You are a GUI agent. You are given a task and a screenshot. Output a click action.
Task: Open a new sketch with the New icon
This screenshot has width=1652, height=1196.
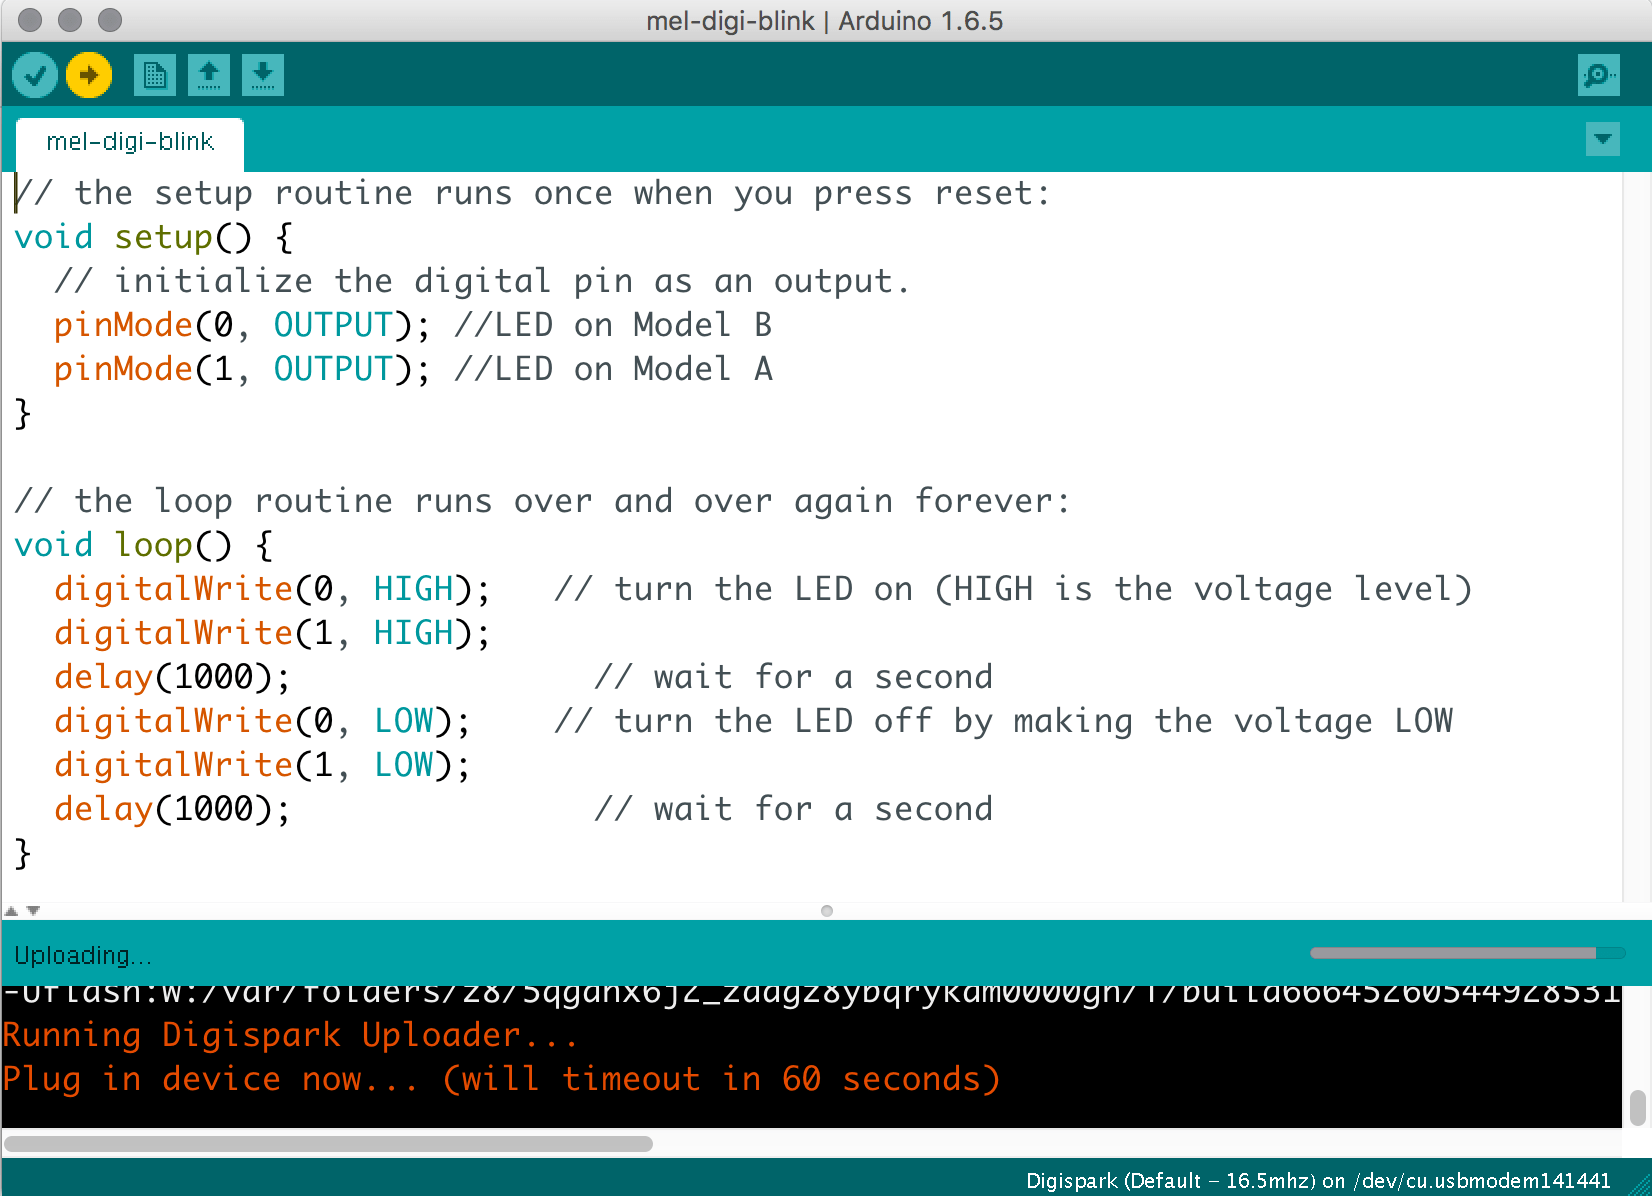pos(154,74)
